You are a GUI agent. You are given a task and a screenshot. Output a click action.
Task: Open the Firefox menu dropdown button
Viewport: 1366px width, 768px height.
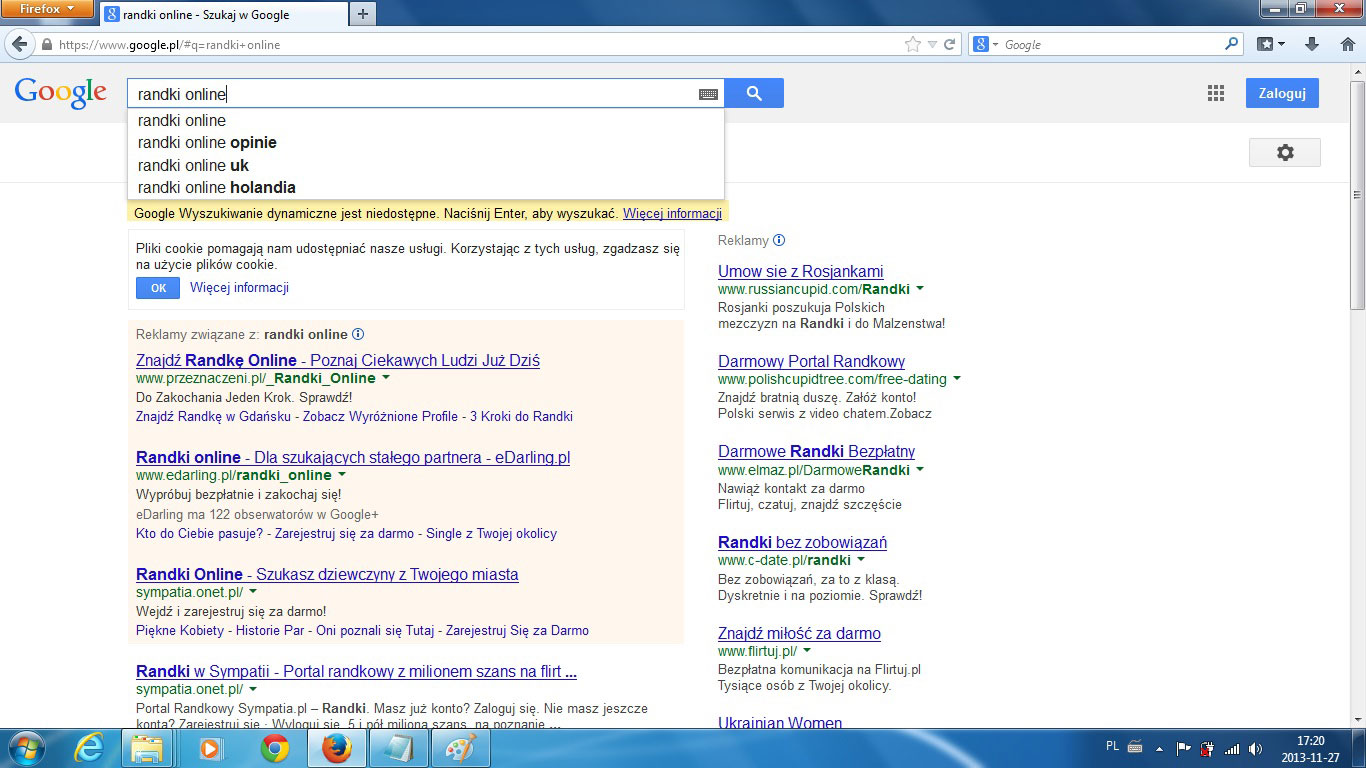(x=47, y=10)
